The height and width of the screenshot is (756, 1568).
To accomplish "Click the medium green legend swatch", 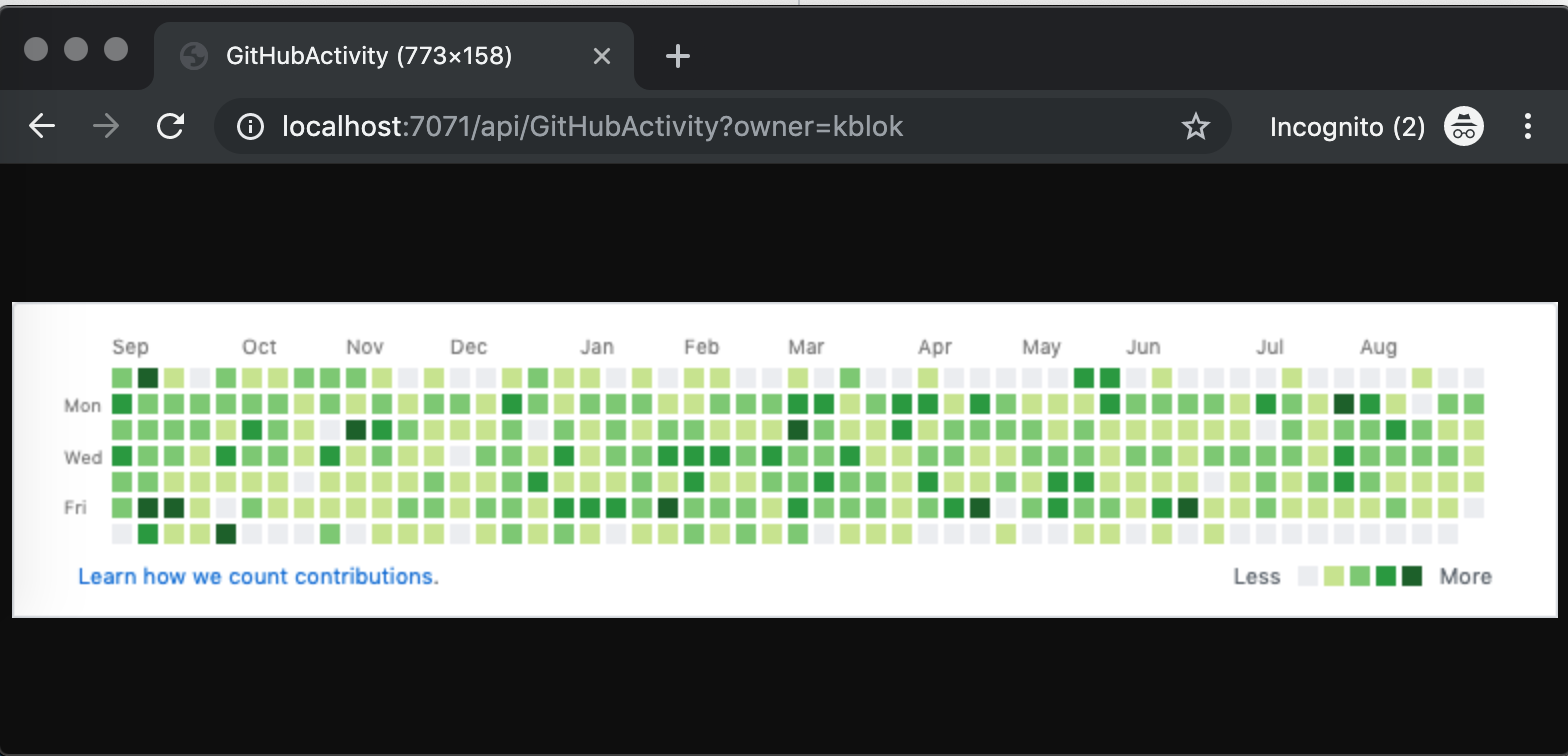I will (1359, 576).
